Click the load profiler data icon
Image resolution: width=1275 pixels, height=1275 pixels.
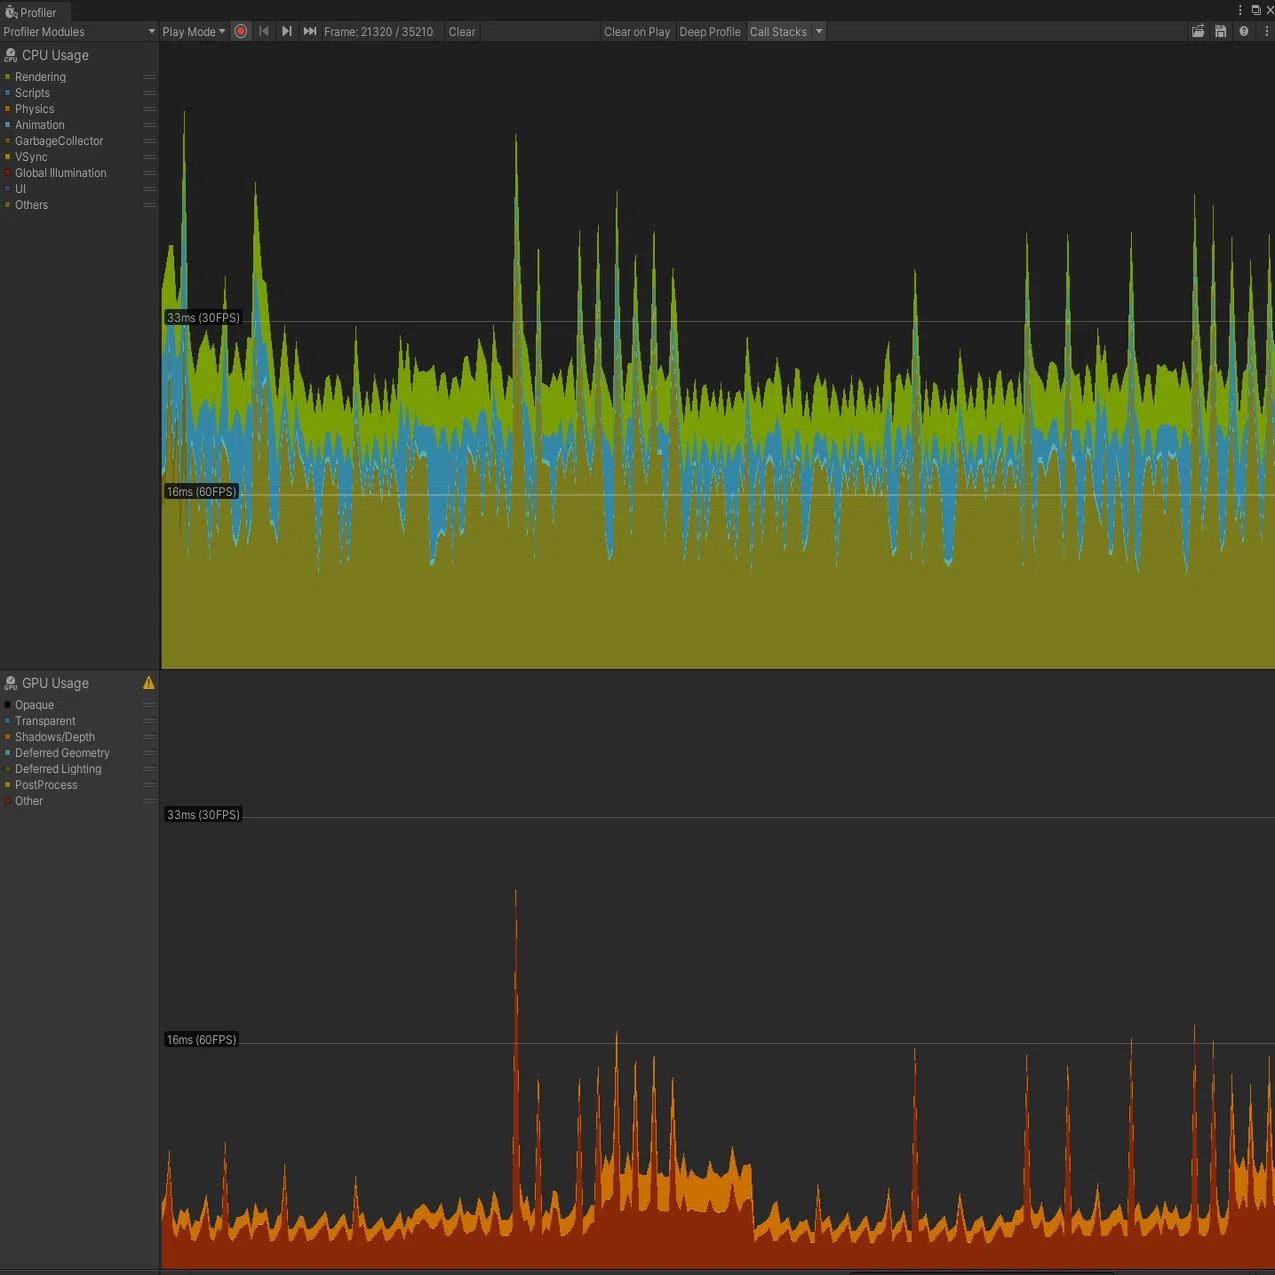(1198, 31)
